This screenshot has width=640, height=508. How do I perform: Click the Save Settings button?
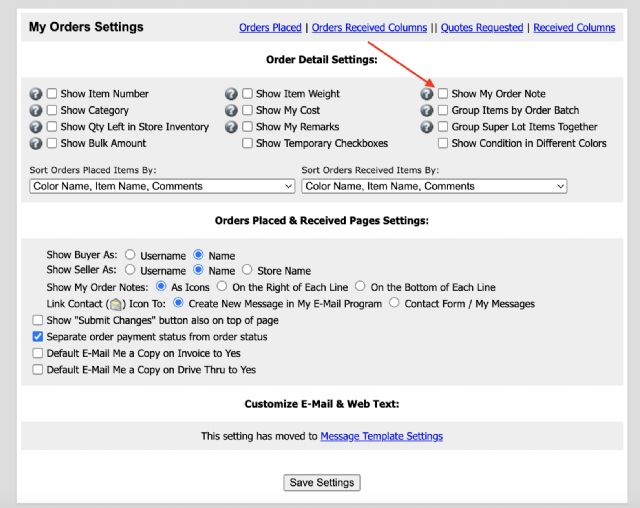321,483
